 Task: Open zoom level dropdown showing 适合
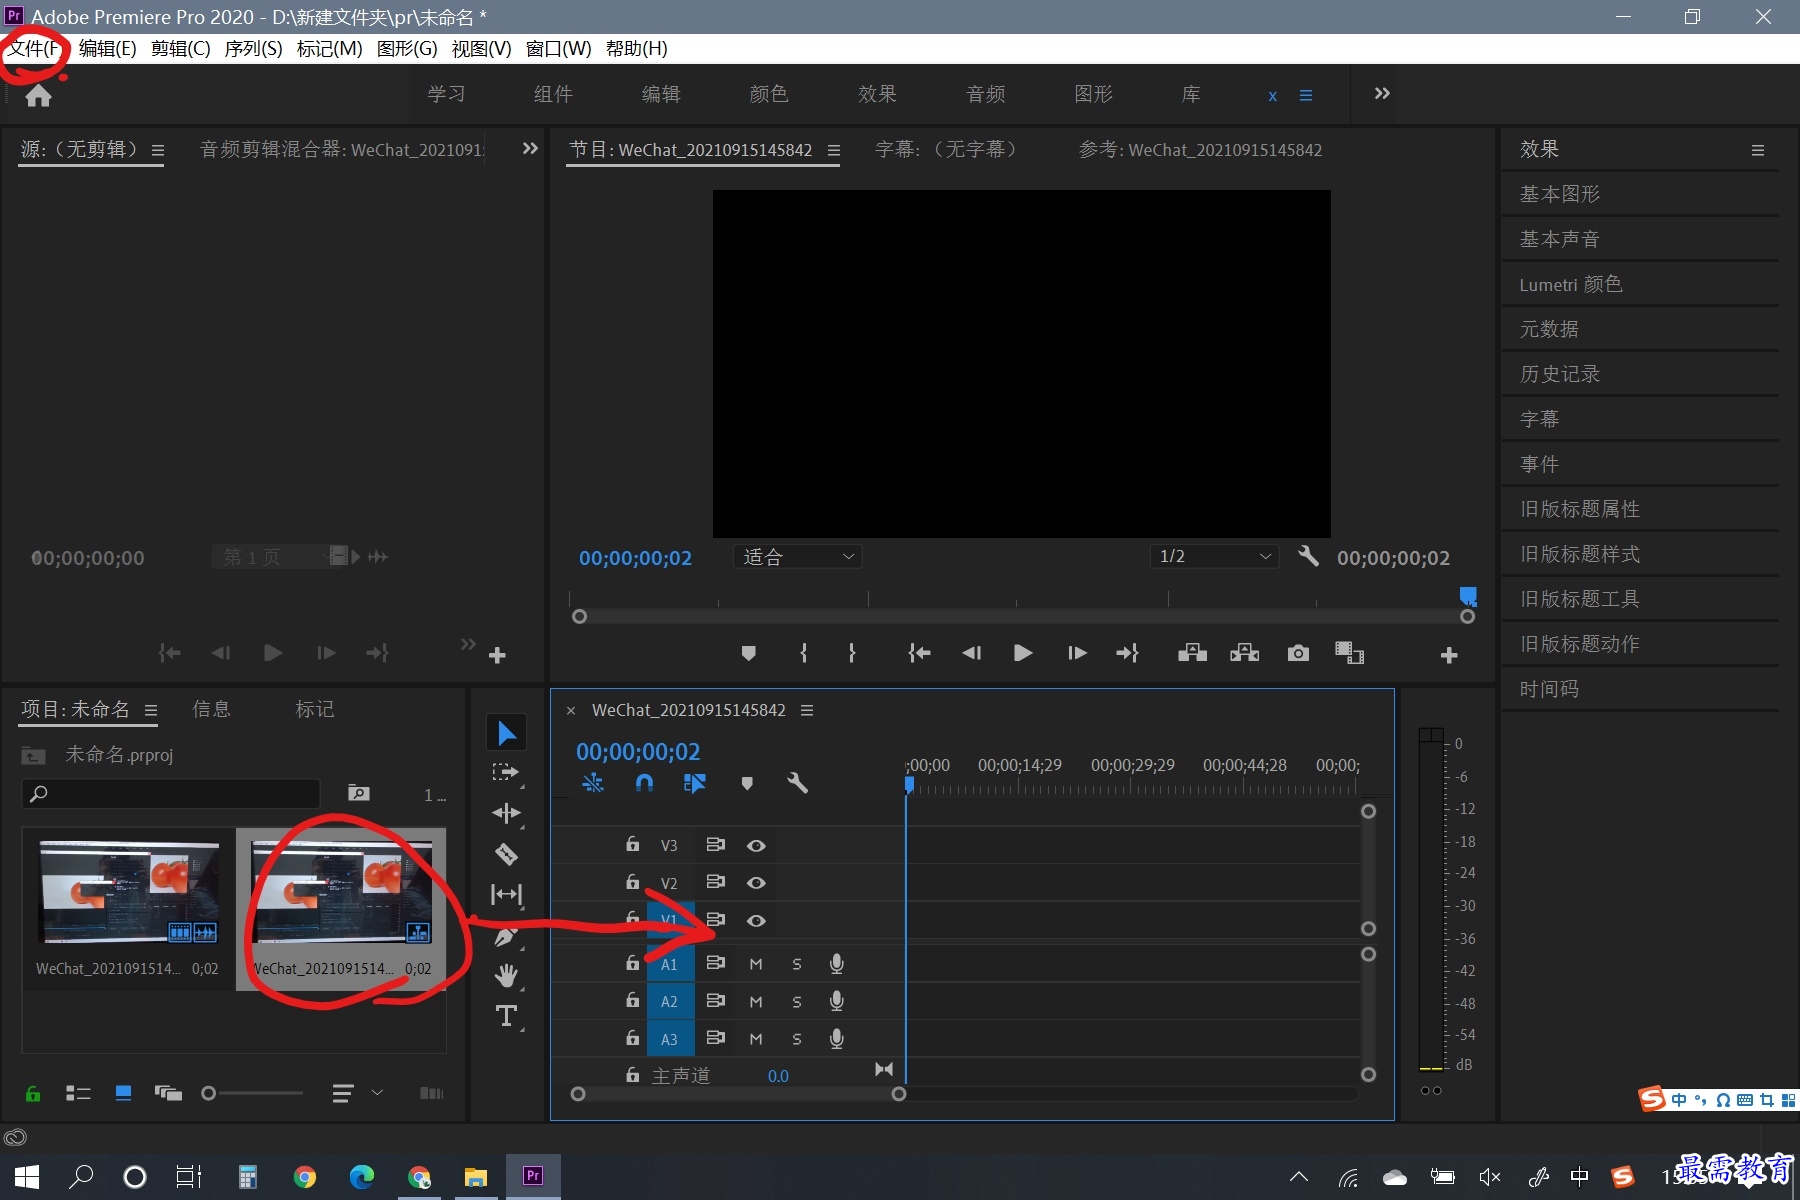798,557
